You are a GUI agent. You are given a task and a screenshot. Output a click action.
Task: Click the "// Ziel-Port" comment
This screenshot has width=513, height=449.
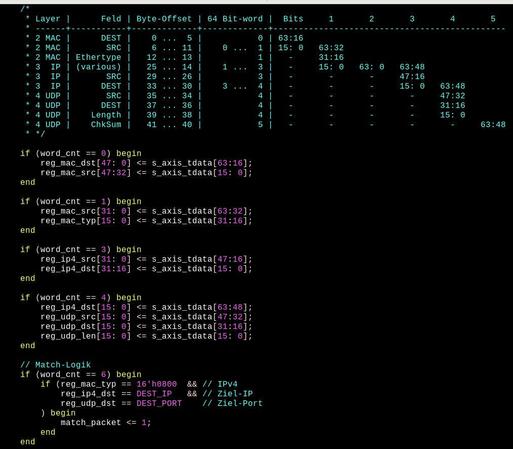pyautogui.click(x=232, y=403)
